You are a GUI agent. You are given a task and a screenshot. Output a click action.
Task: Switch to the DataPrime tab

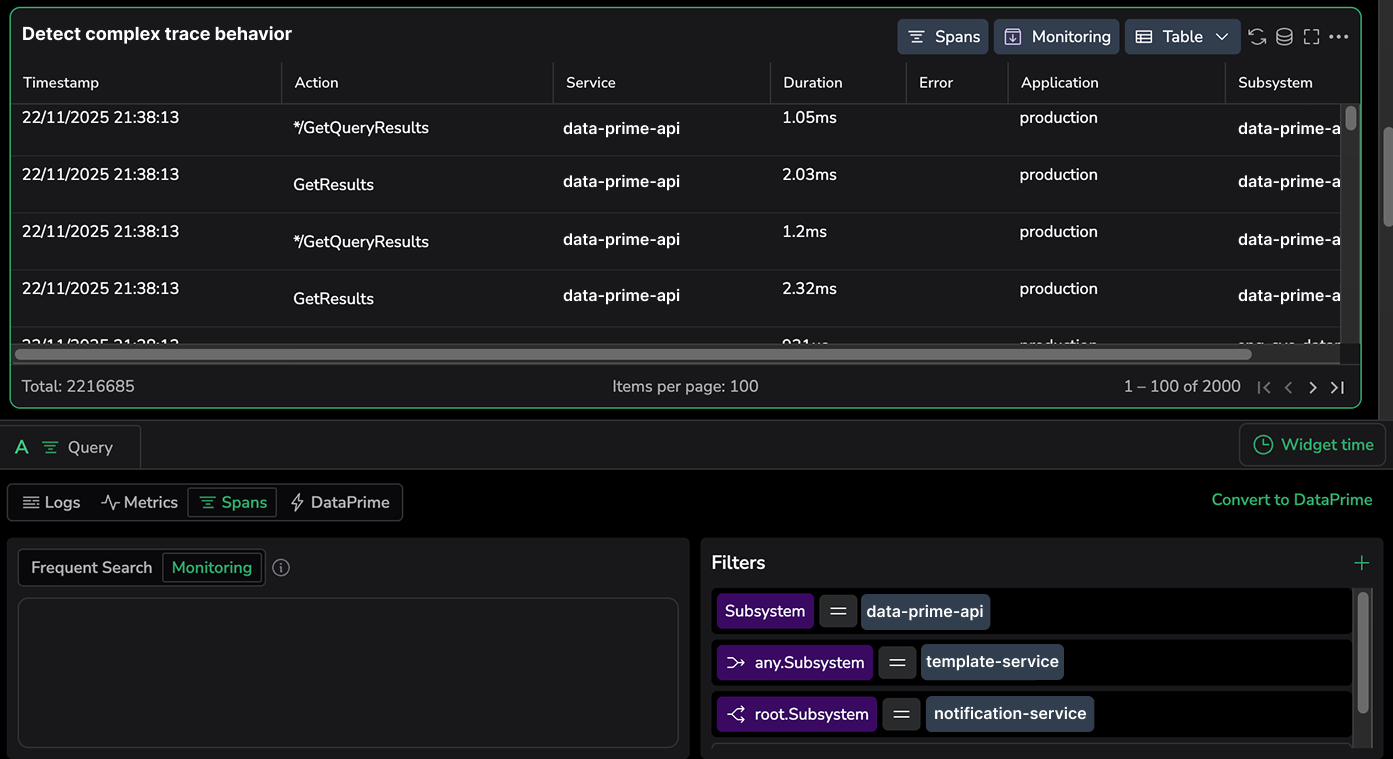tap(340, 503)
